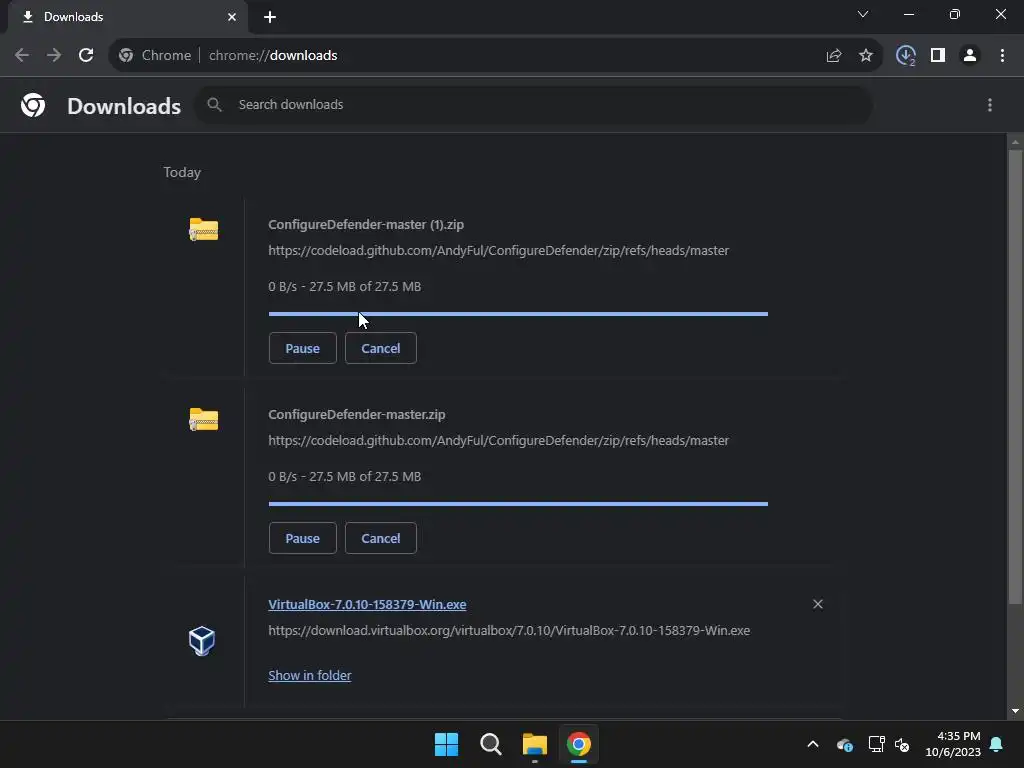Open the VirtualBox-7.0.10-158379-Win.exe file link
This screenshot has width=1024, height=768.
click(367, 604)
